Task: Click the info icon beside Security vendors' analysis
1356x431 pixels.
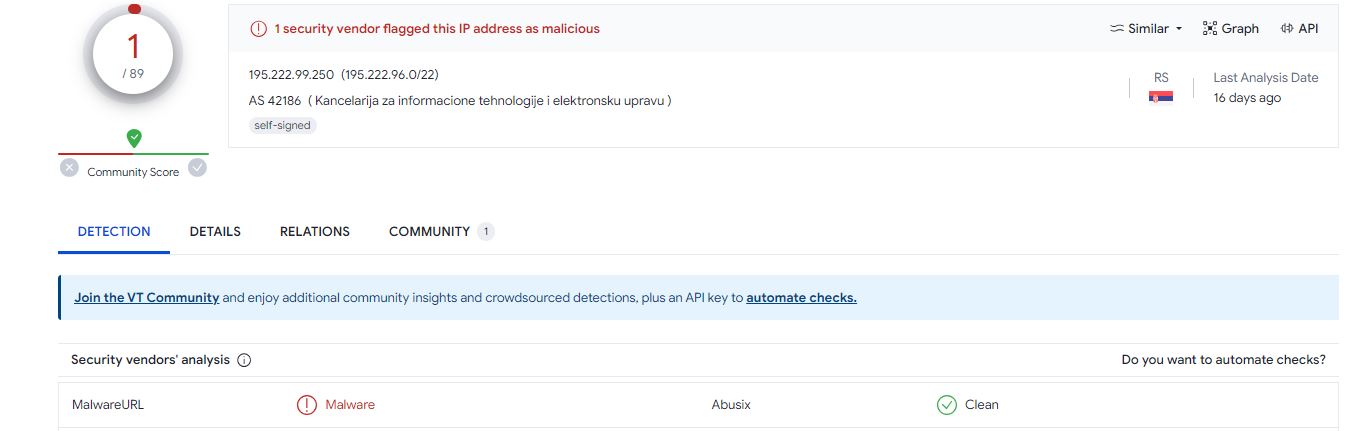Action: [244, 360]
